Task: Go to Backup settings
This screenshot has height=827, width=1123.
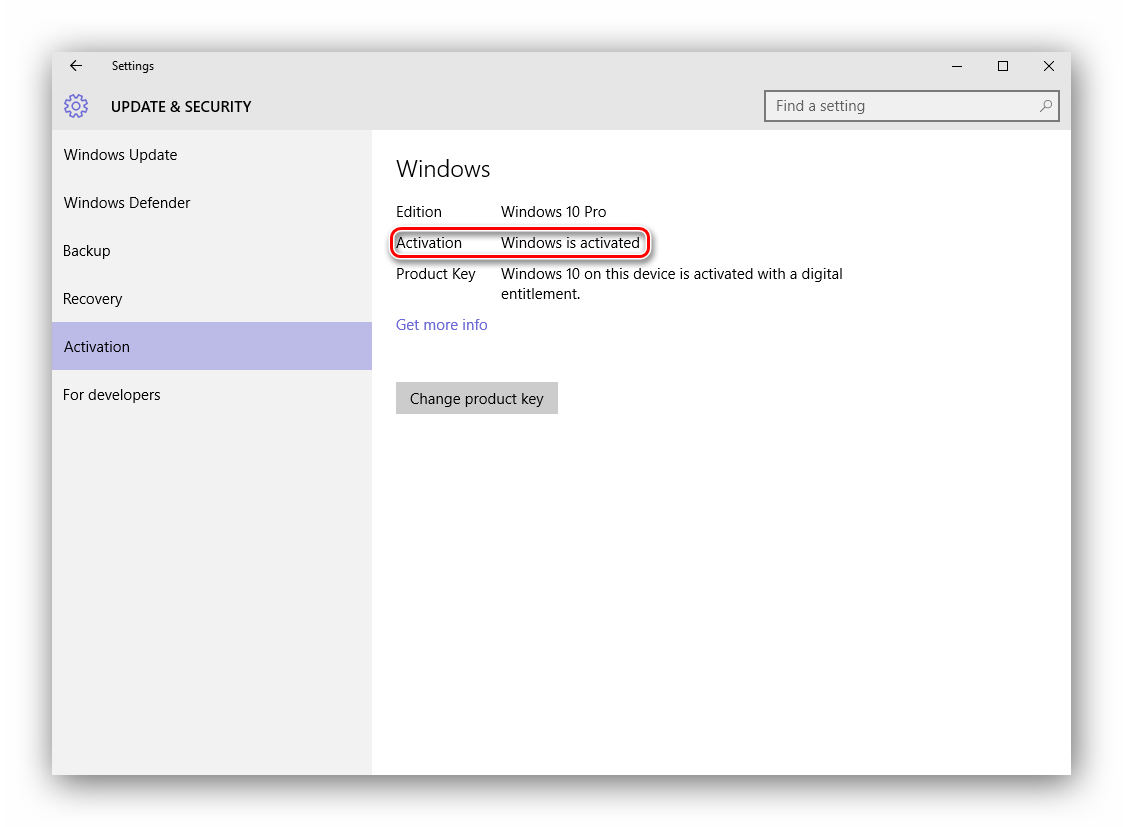Action: coord(212,251)
